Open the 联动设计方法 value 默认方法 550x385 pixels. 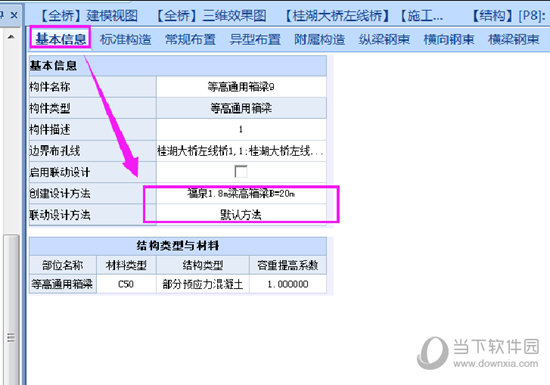[x=241, y=215]
